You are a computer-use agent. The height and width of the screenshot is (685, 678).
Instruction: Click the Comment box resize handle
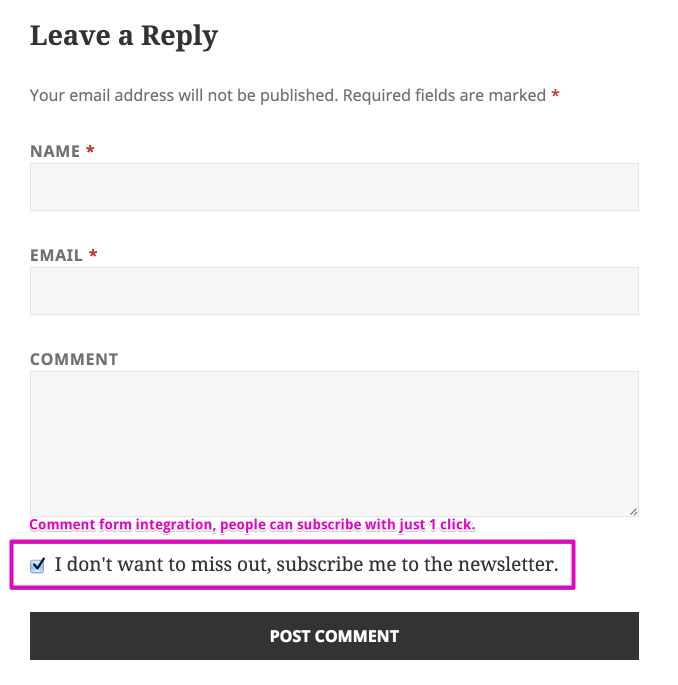tap(632, 510)
